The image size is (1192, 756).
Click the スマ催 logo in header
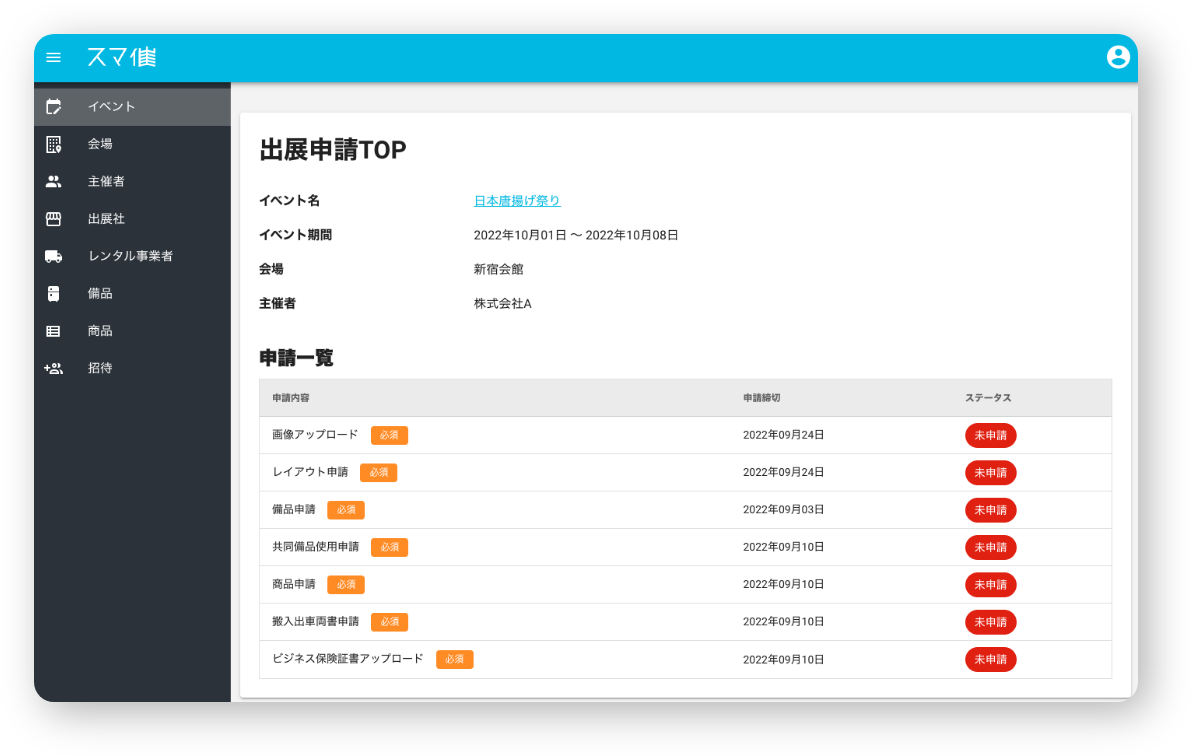[121, 57]
